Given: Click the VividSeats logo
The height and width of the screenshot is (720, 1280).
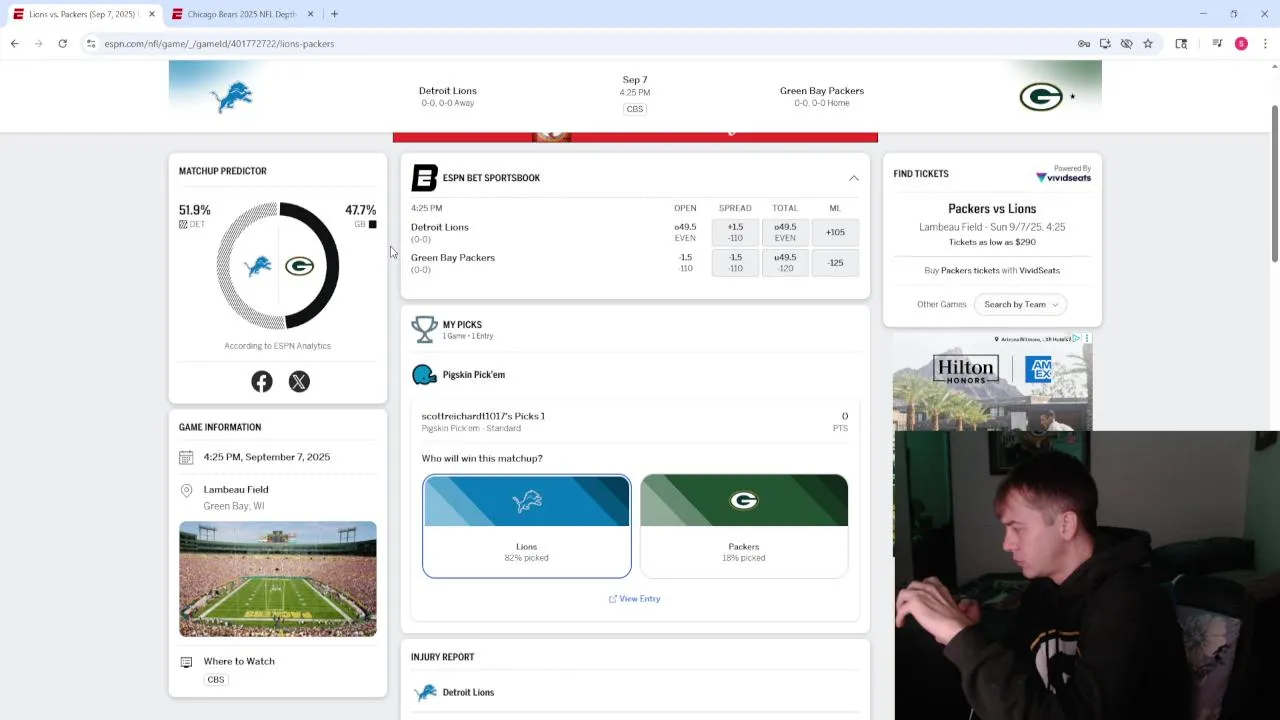Looking at the screenshot, I should point(1064,177).
